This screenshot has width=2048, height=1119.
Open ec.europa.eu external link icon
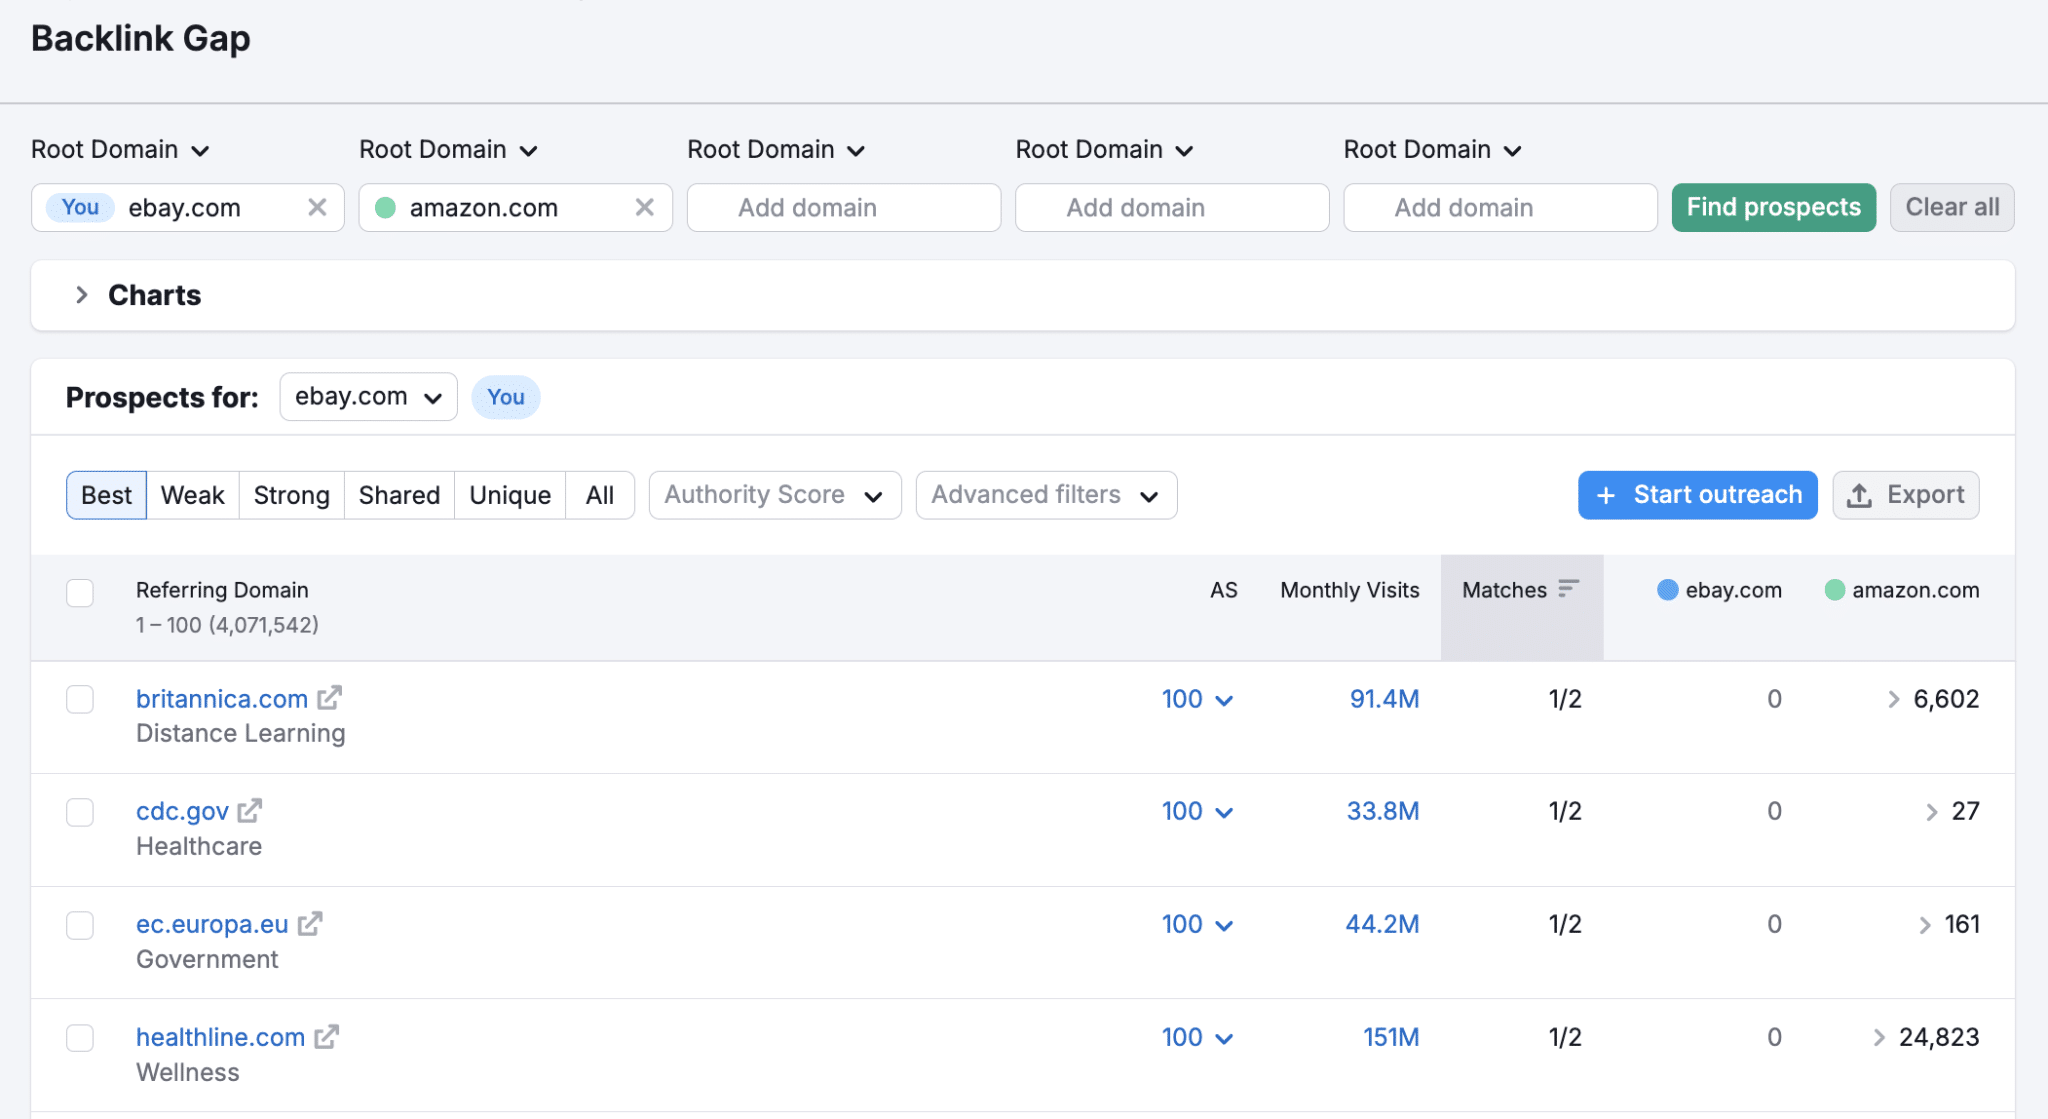coord(310,923)
